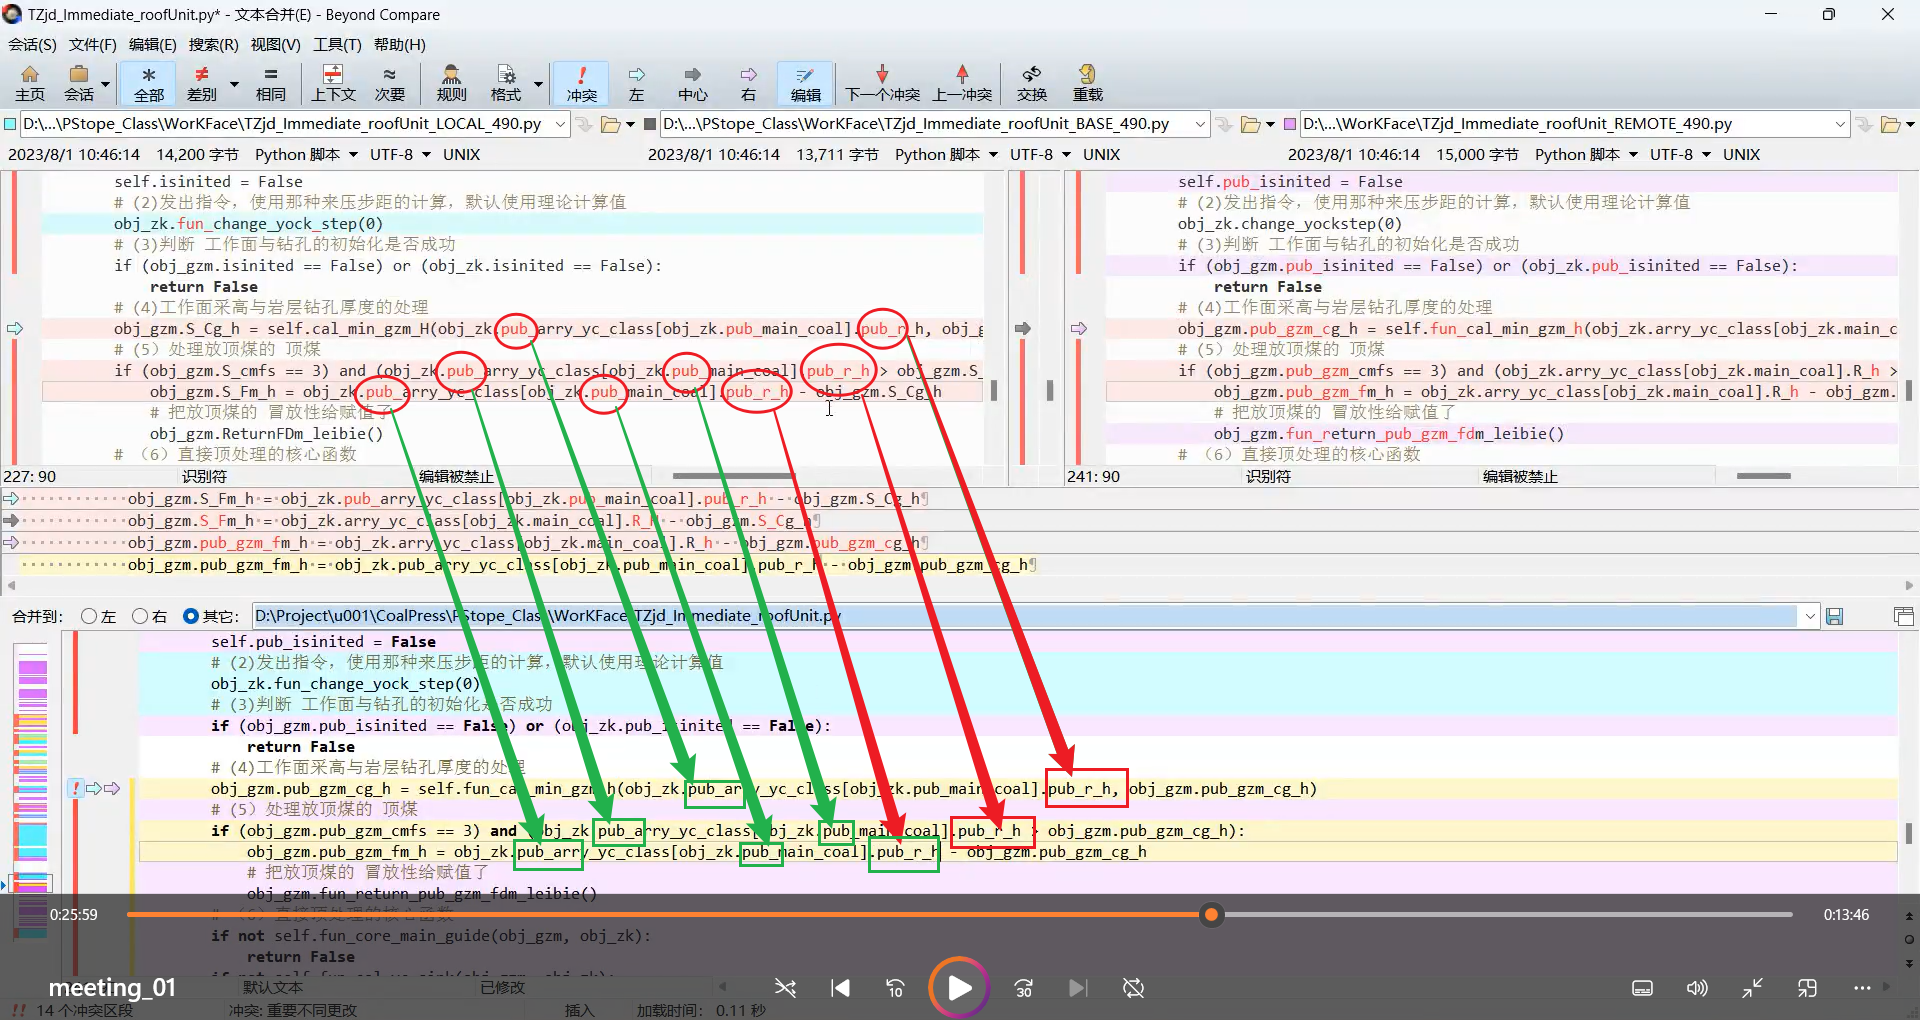Toggle subtitles captions icon in player
This screenshot has height=1020, width=1920.
pyautogui.click(x=1642, y=988)
